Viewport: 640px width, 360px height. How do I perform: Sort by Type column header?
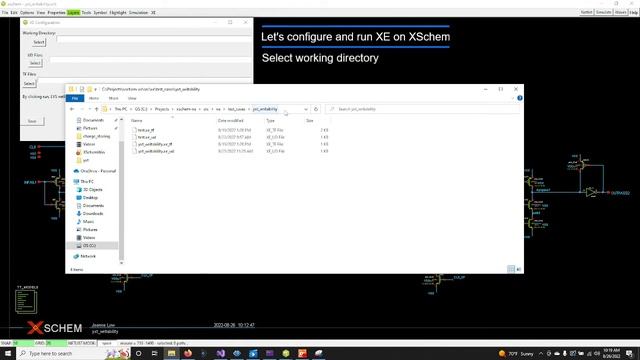[271, 121]
